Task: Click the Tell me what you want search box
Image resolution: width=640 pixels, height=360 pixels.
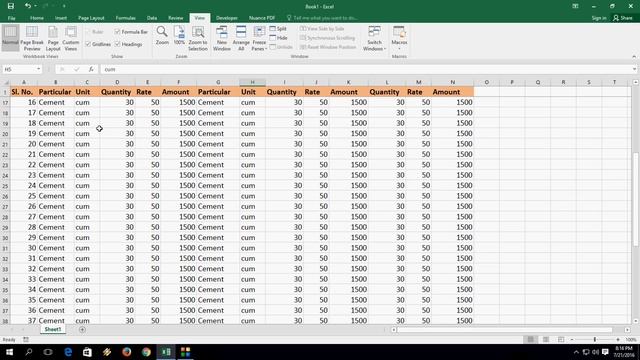Action: [x=322, y=18]
